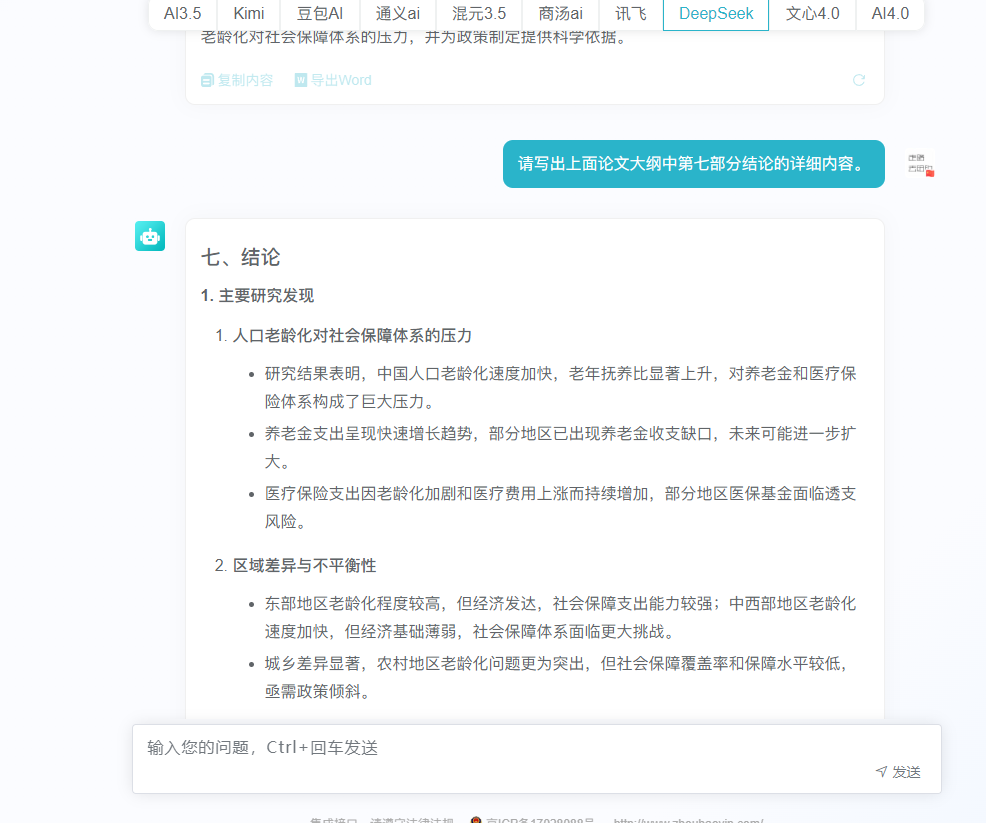Viewport: 986px width, 823px height.
Task: Click the user avatar with Chinese flag
Action: coord(919,164)
